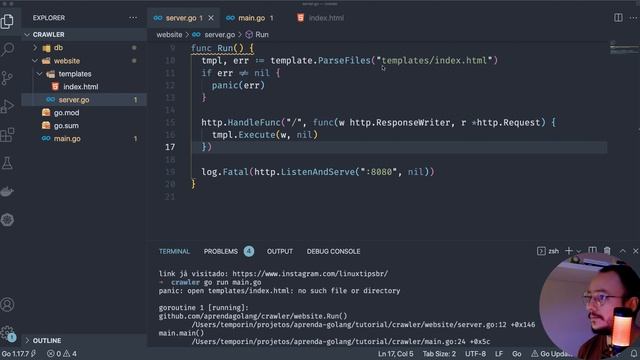Click the templates/index.html string on line 10

pyautogui.click(x=435, y=60)
